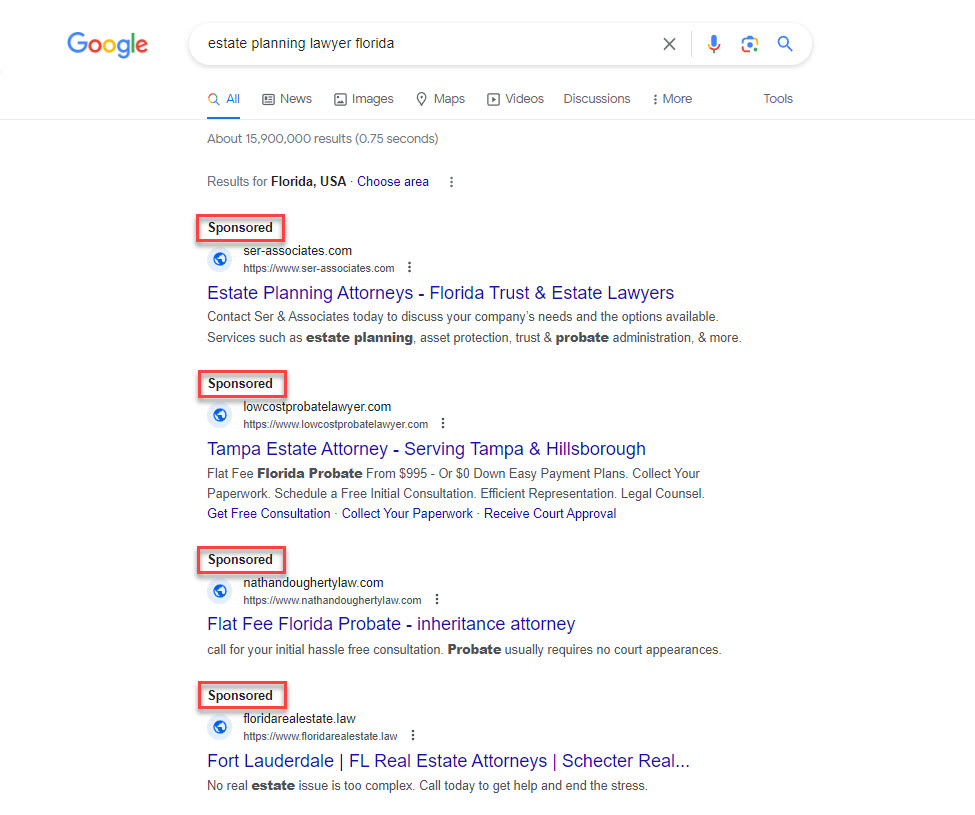Screen dimensions: 975x815
Task: Open options menu next to Choose area
Action: 451,182
